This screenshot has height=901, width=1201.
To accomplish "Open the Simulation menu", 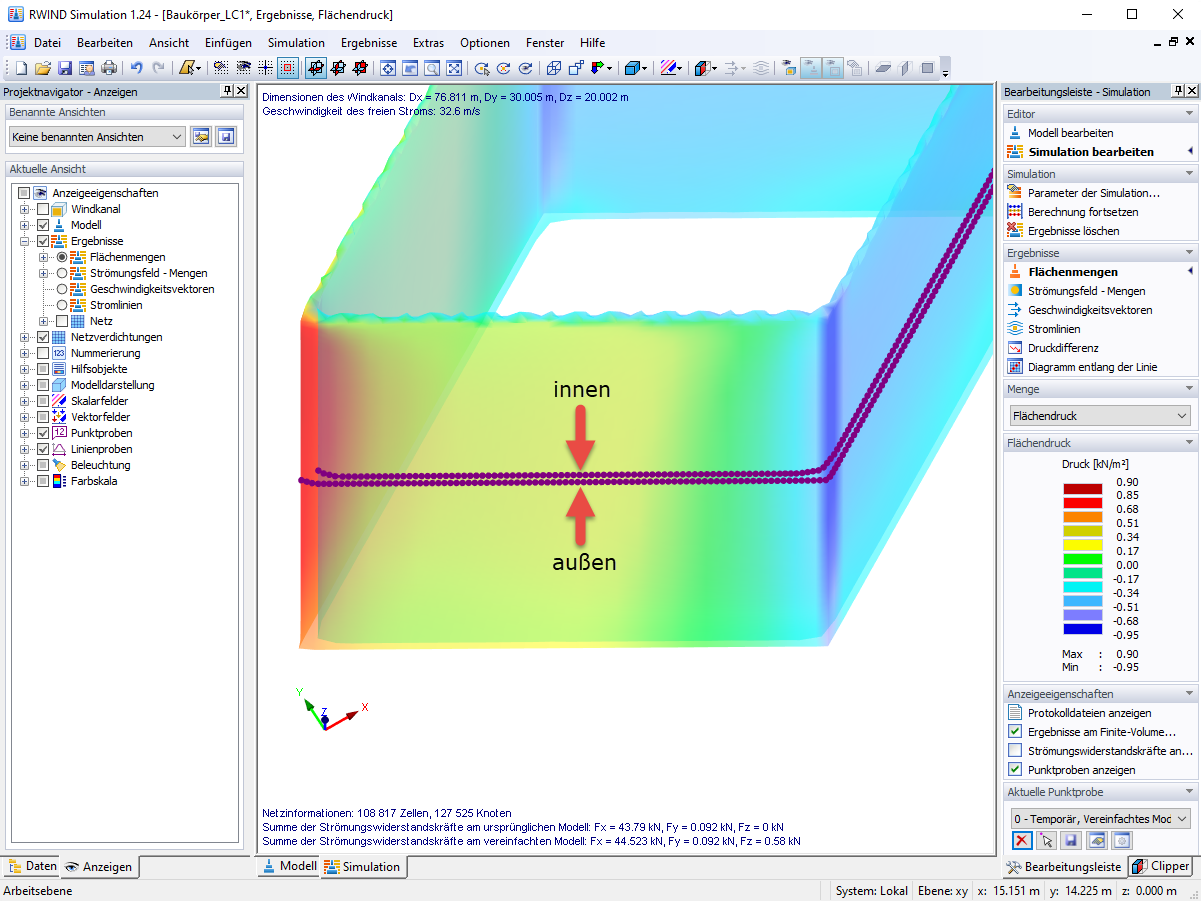I will pyautogui.click(x=296, y=43).
